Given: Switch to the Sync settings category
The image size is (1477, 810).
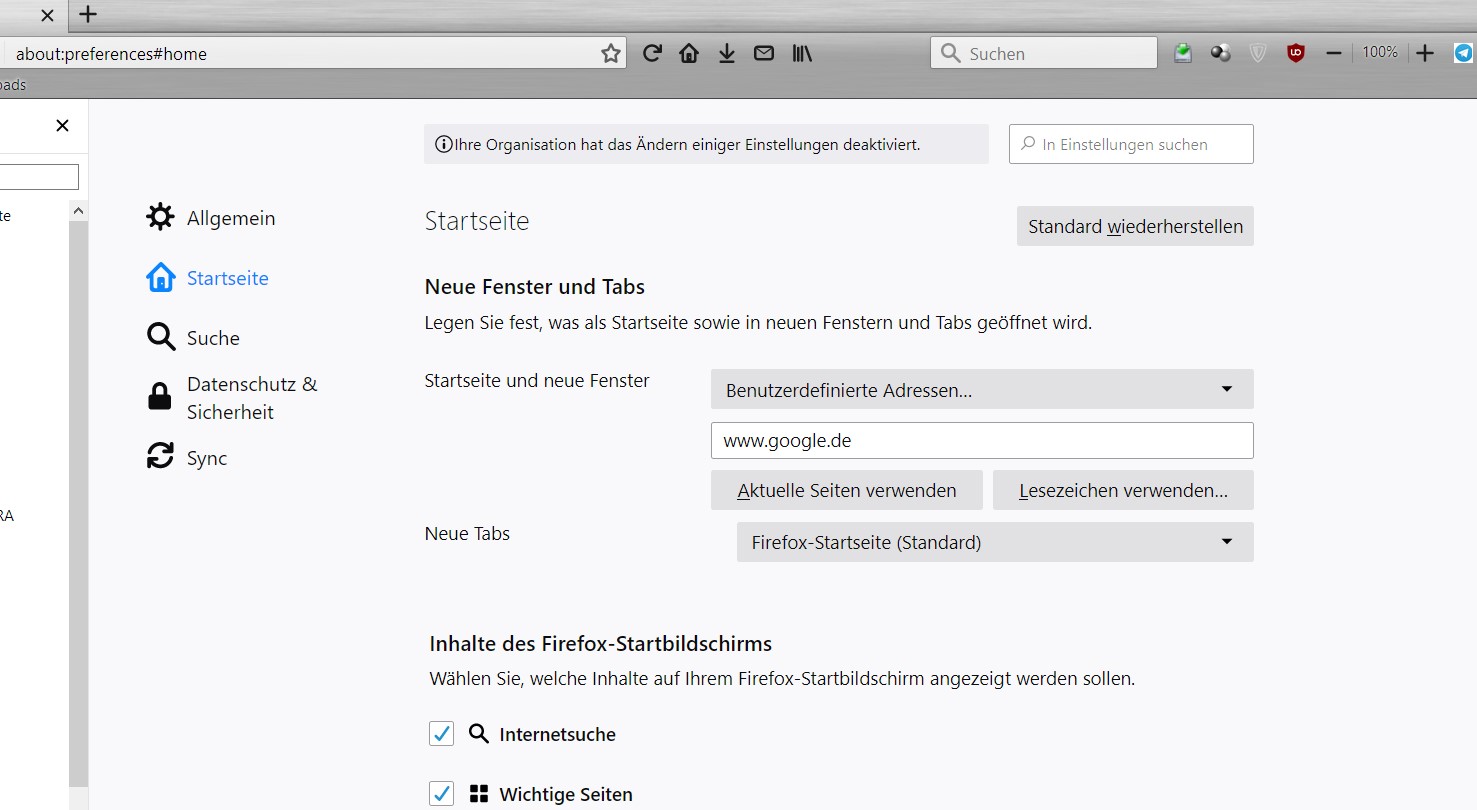Looking at the screenshot, I should 206,458.
